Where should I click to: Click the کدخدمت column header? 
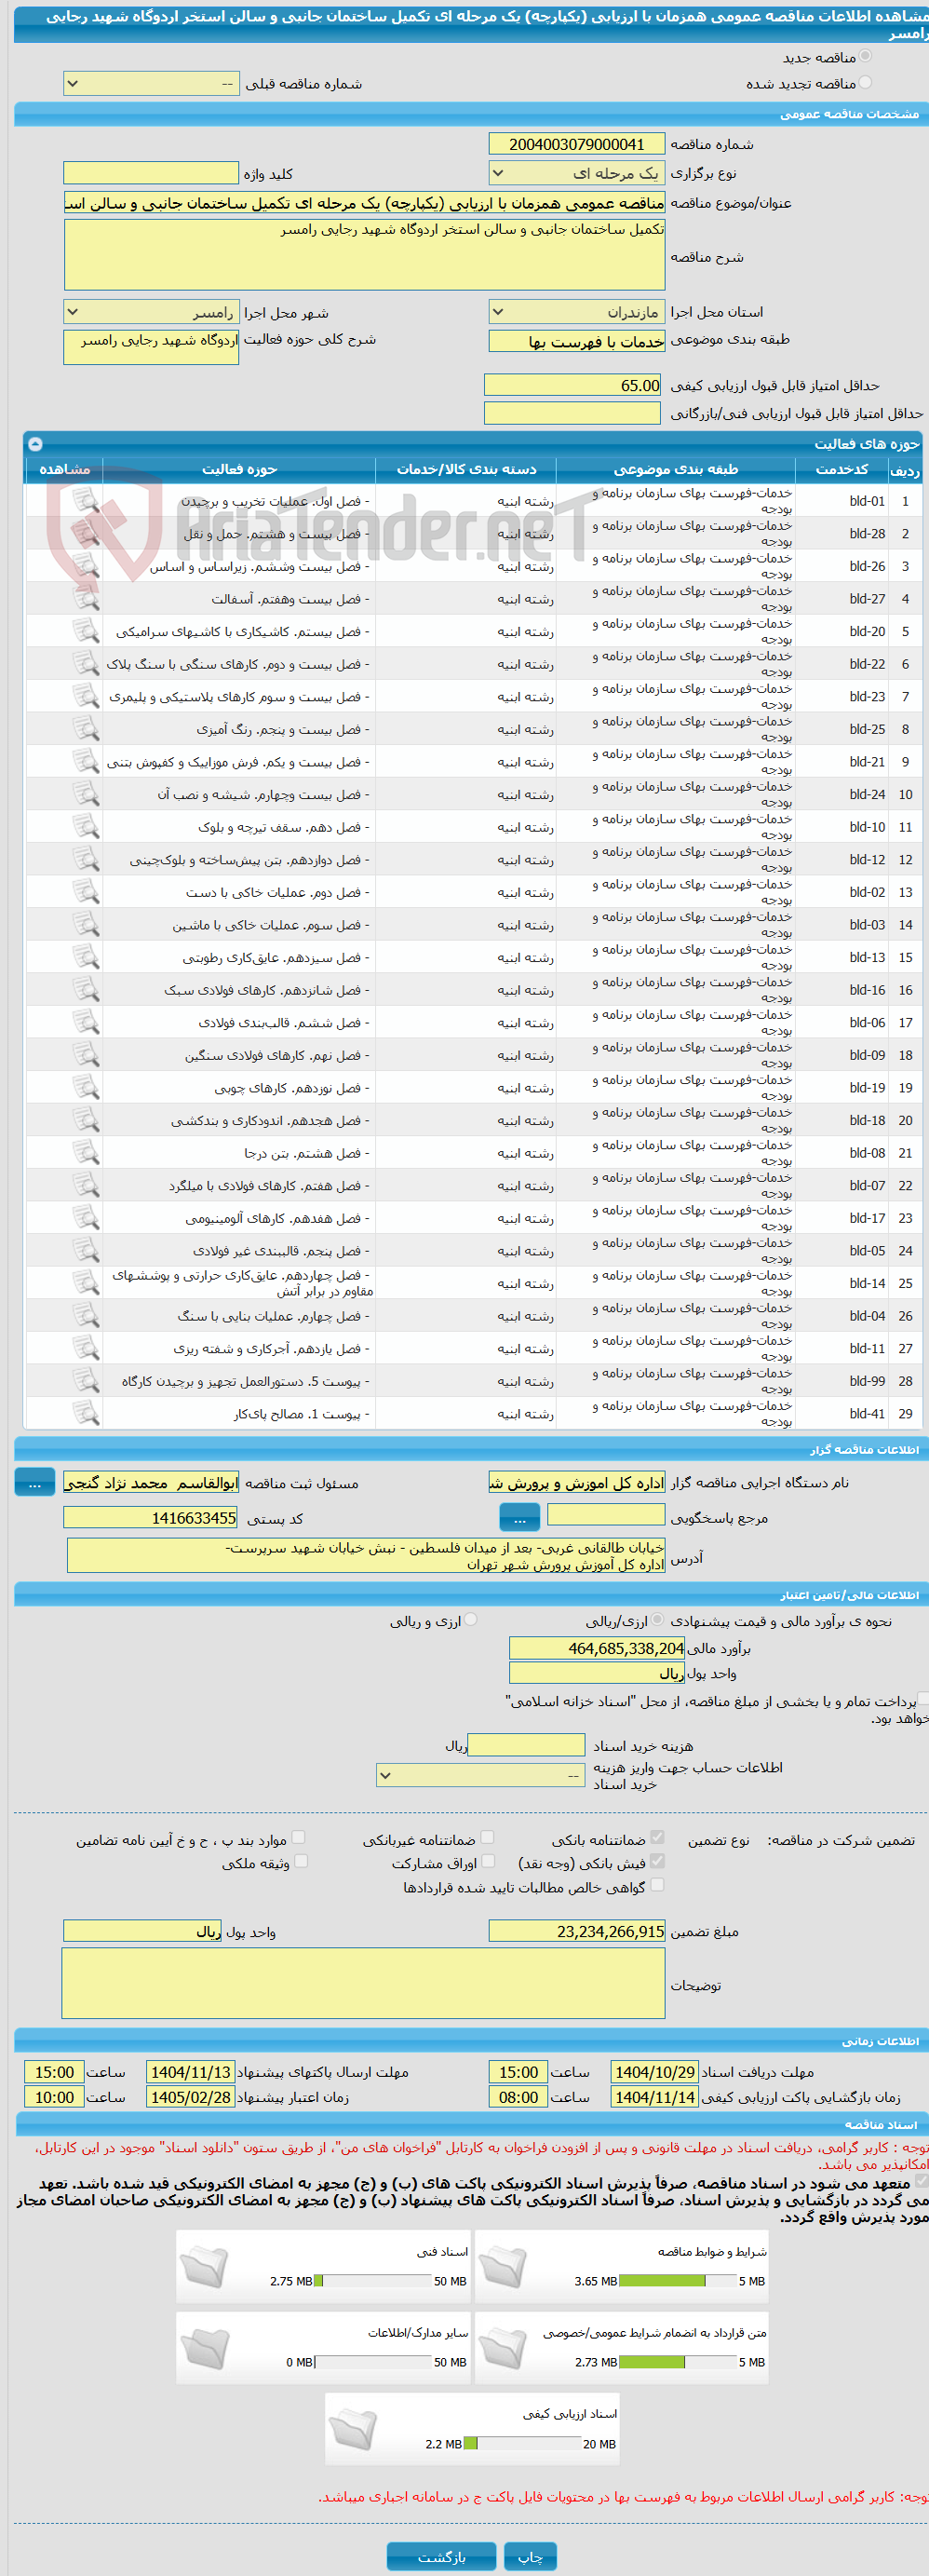click(842, 469)
